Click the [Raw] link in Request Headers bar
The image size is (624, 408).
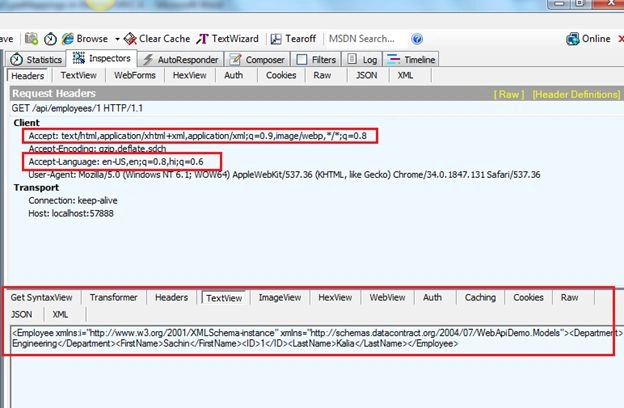[509, 94]
